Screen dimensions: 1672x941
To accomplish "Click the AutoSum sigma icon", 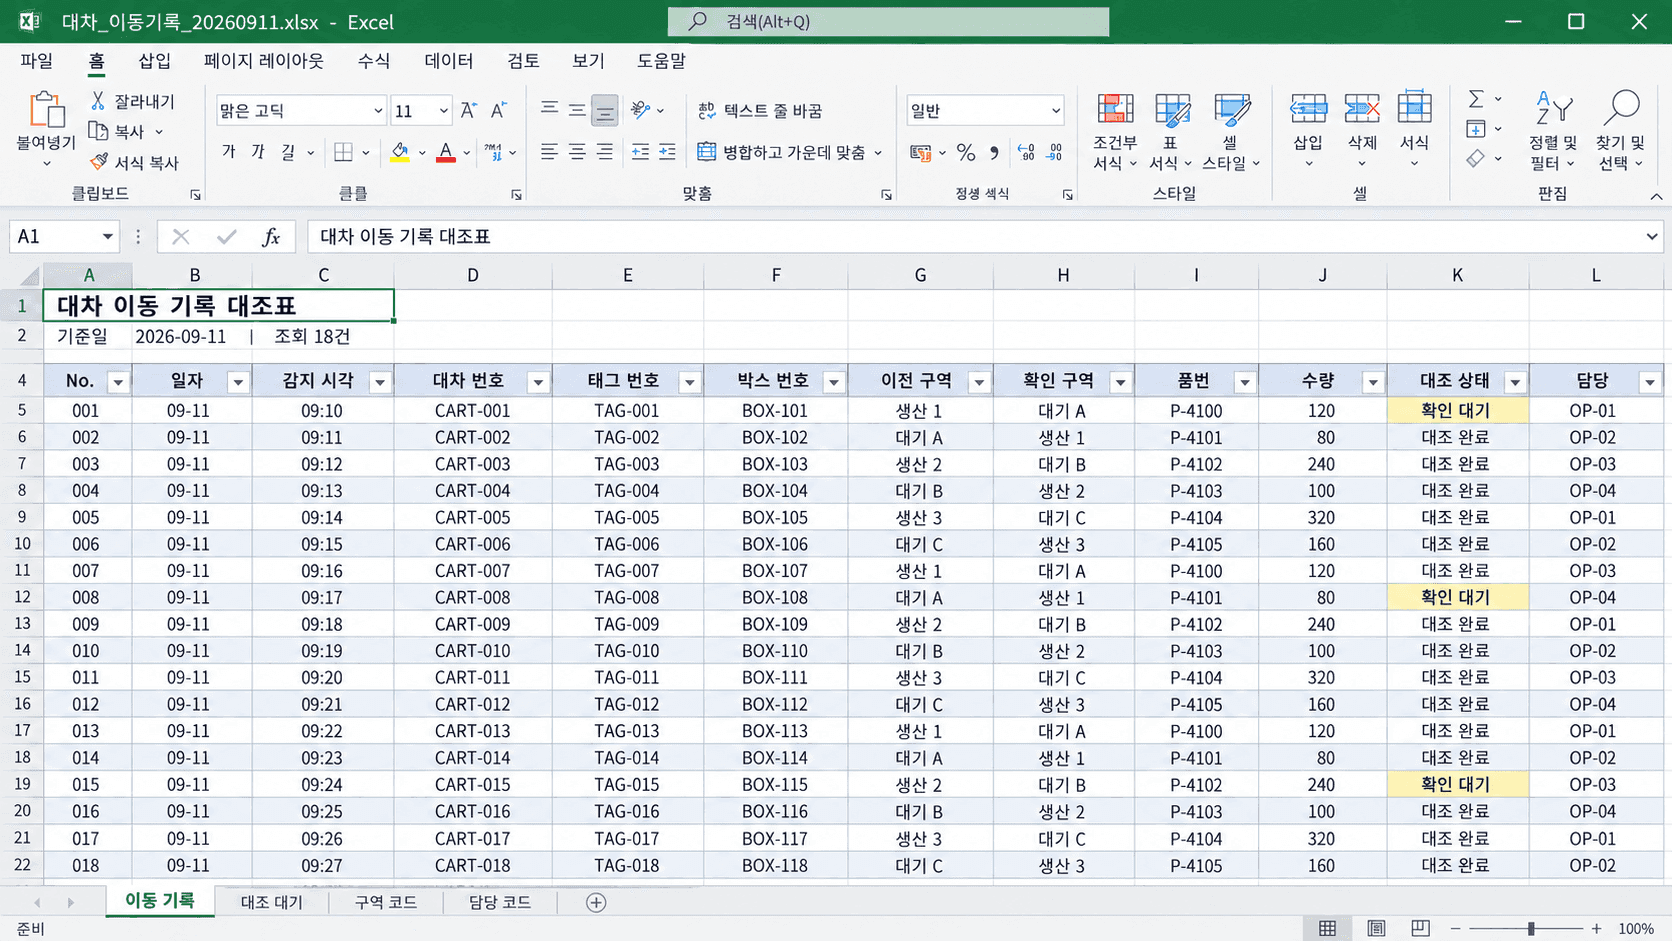I will (1475, 99).
